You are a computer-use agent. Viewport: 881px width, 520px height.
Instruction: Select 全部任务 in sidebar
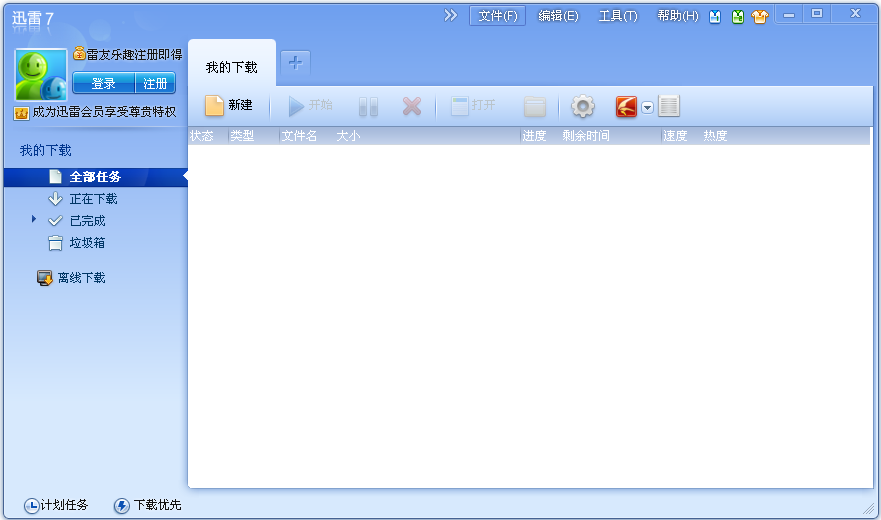point(96,177)
